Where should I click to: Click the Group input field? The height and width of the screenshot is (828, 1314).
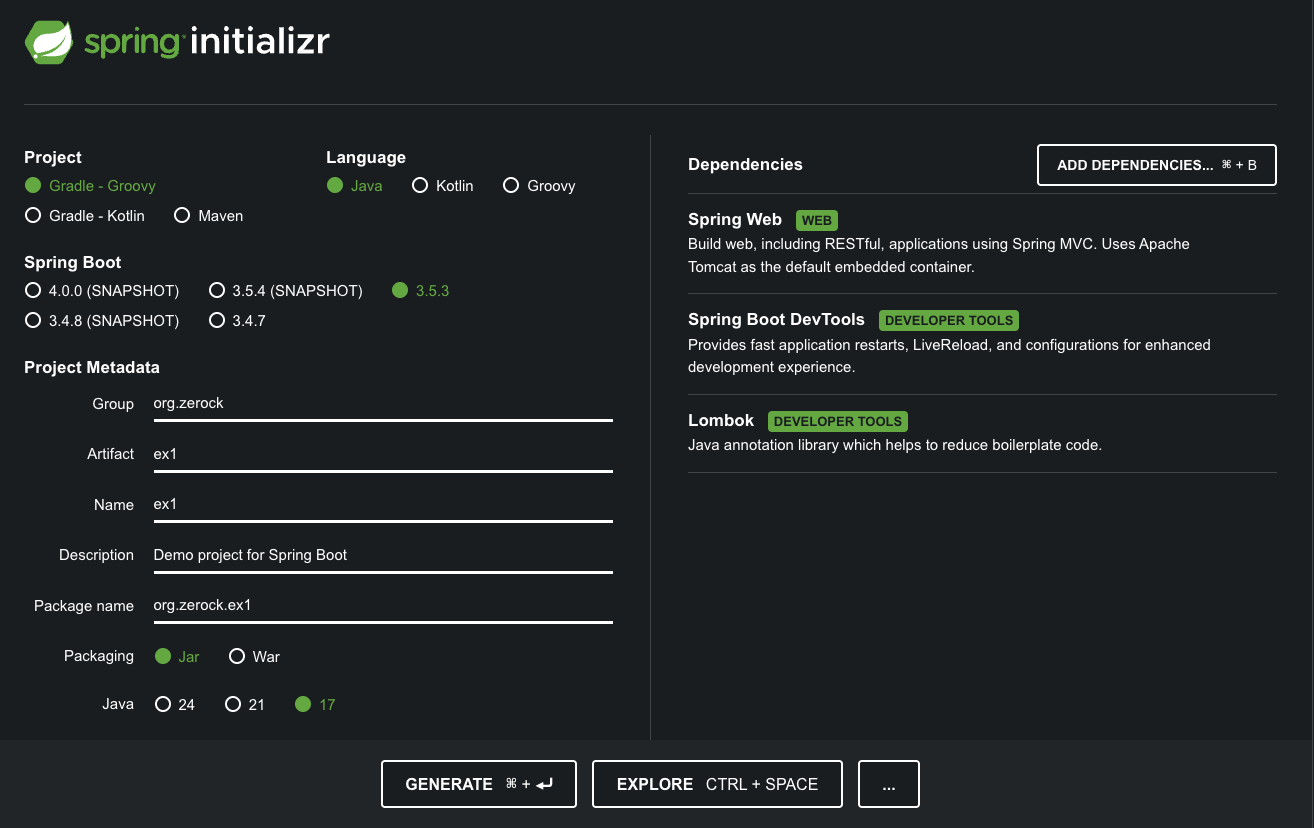pos(383,404)
